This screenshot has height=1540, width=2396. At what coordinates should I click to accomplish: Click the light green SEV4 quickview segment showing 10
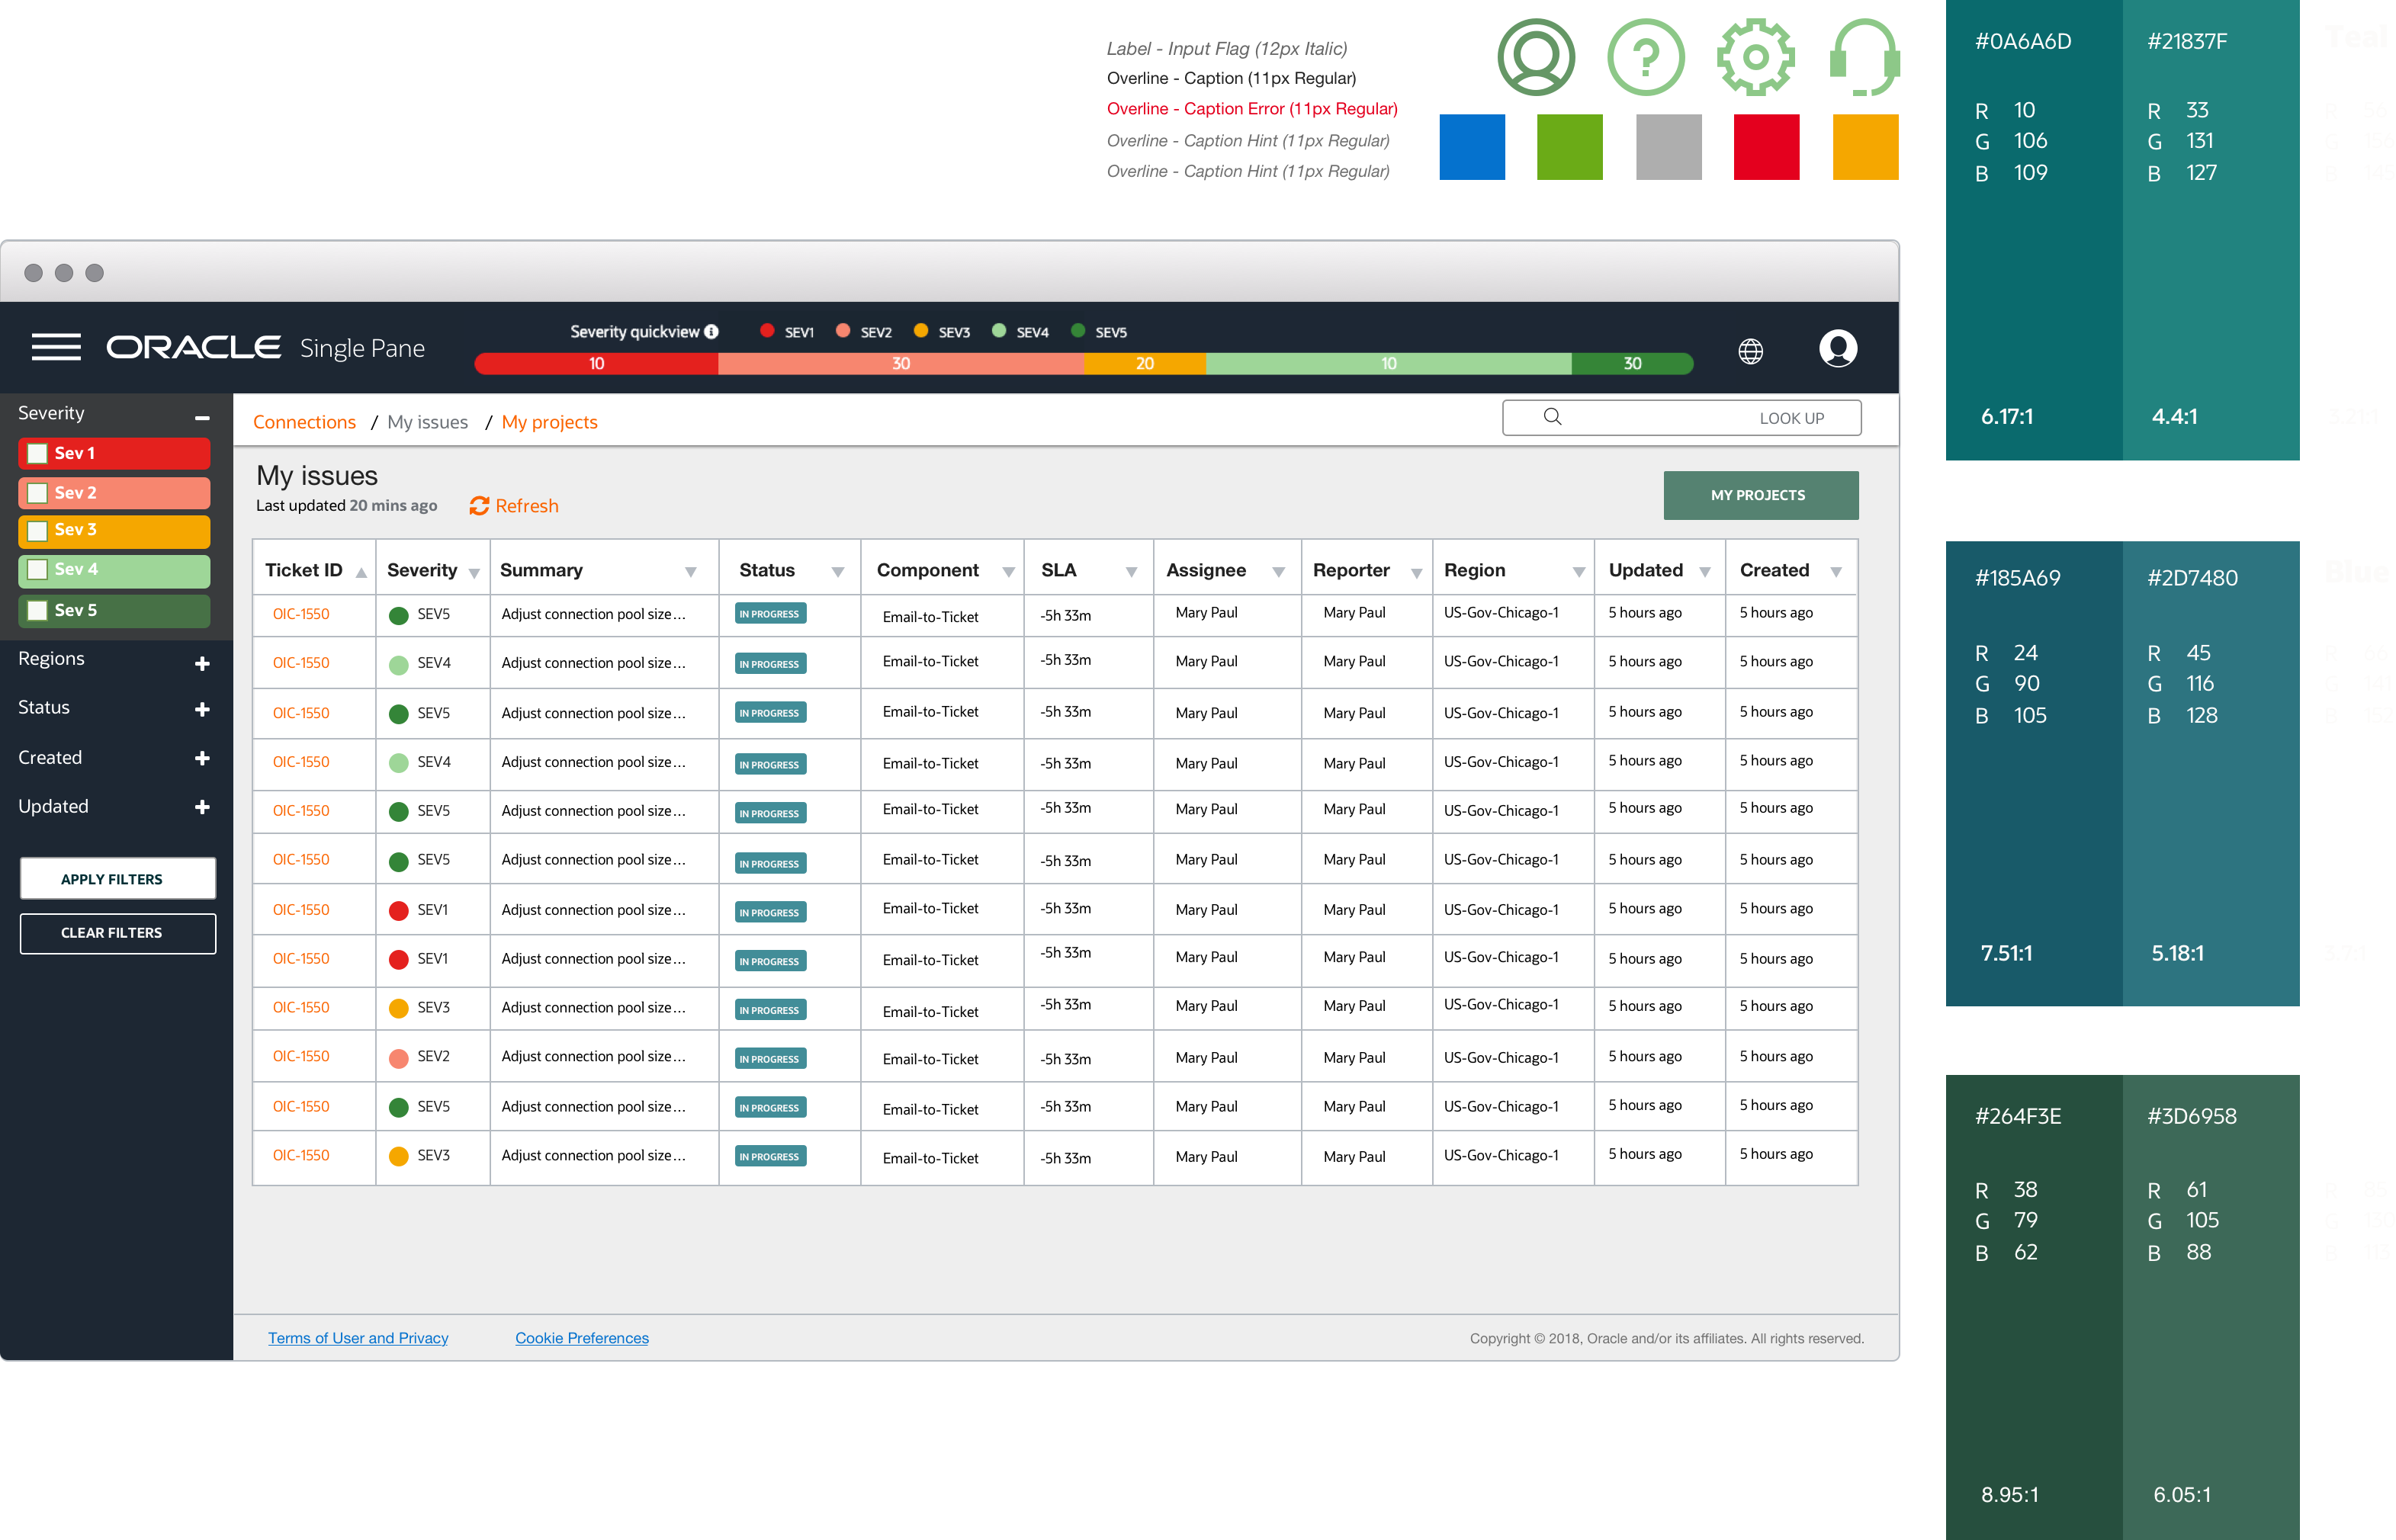pyautogui.click(x=1389, y=364)
